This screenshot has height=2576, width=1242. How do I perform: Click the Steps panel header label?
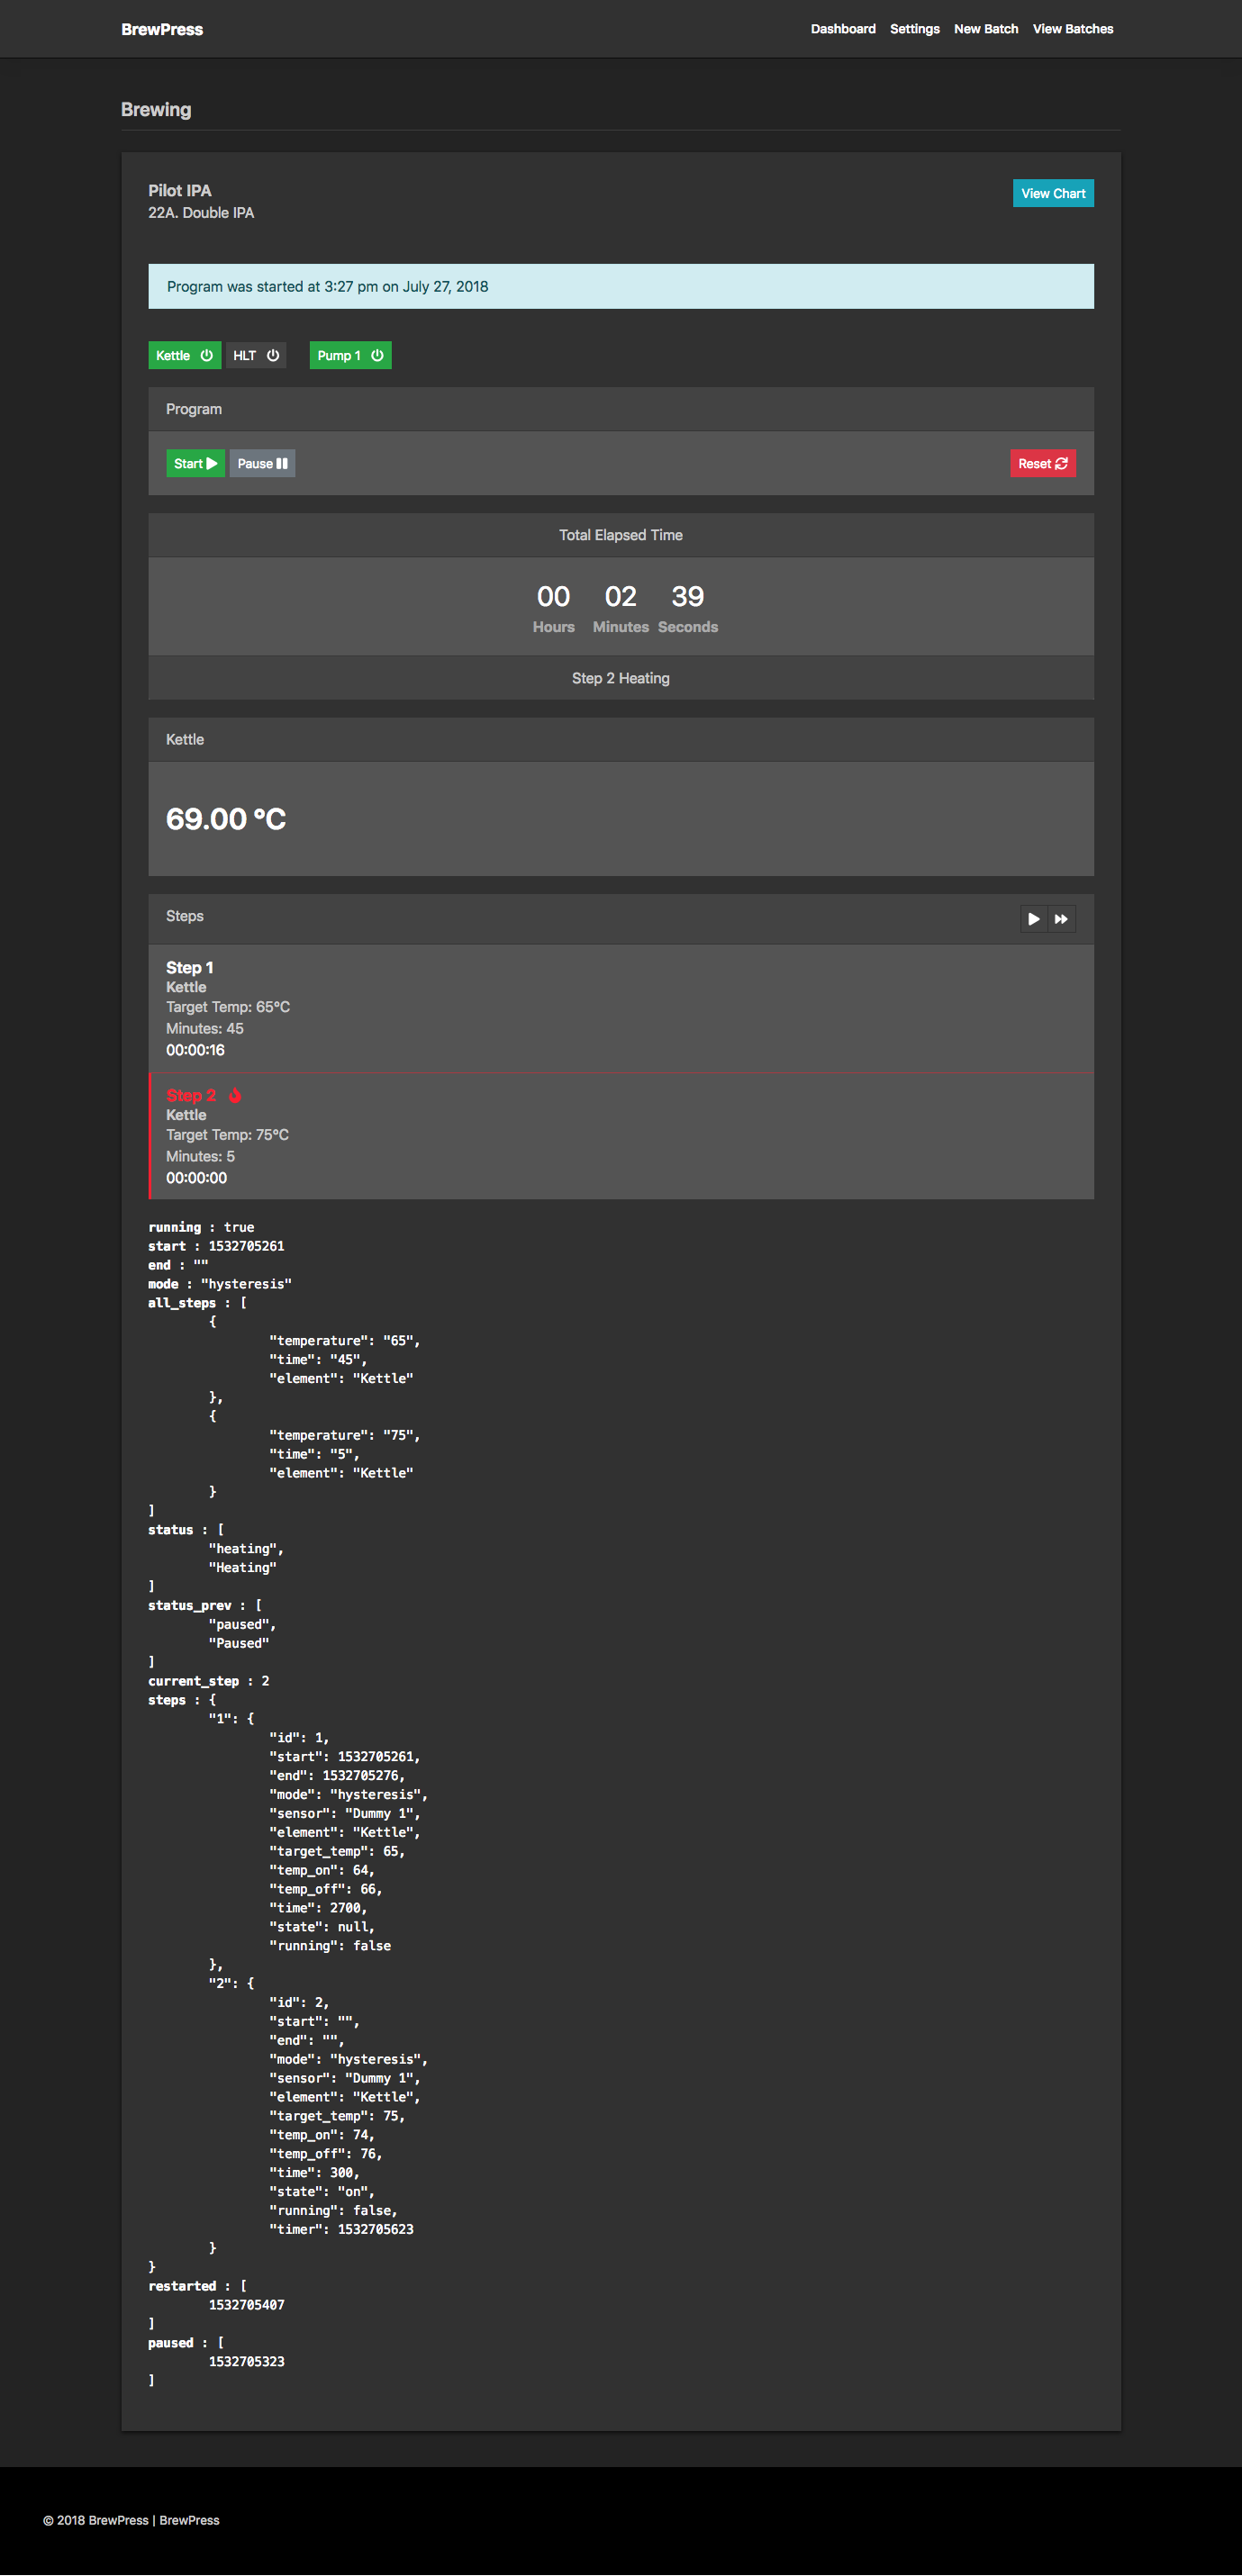[x=185, y=916]
